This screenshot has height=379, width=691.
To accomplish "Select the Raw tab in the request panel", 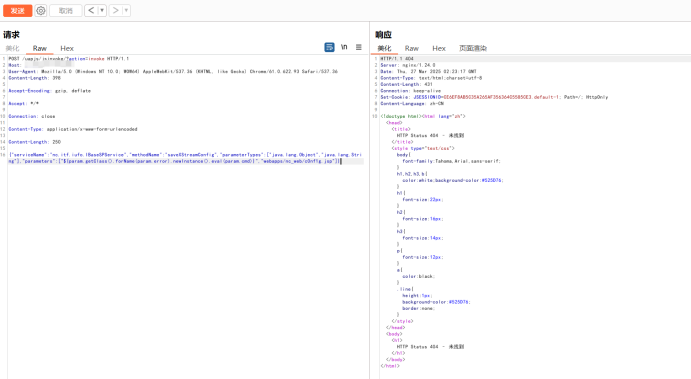I will (40, 48).
